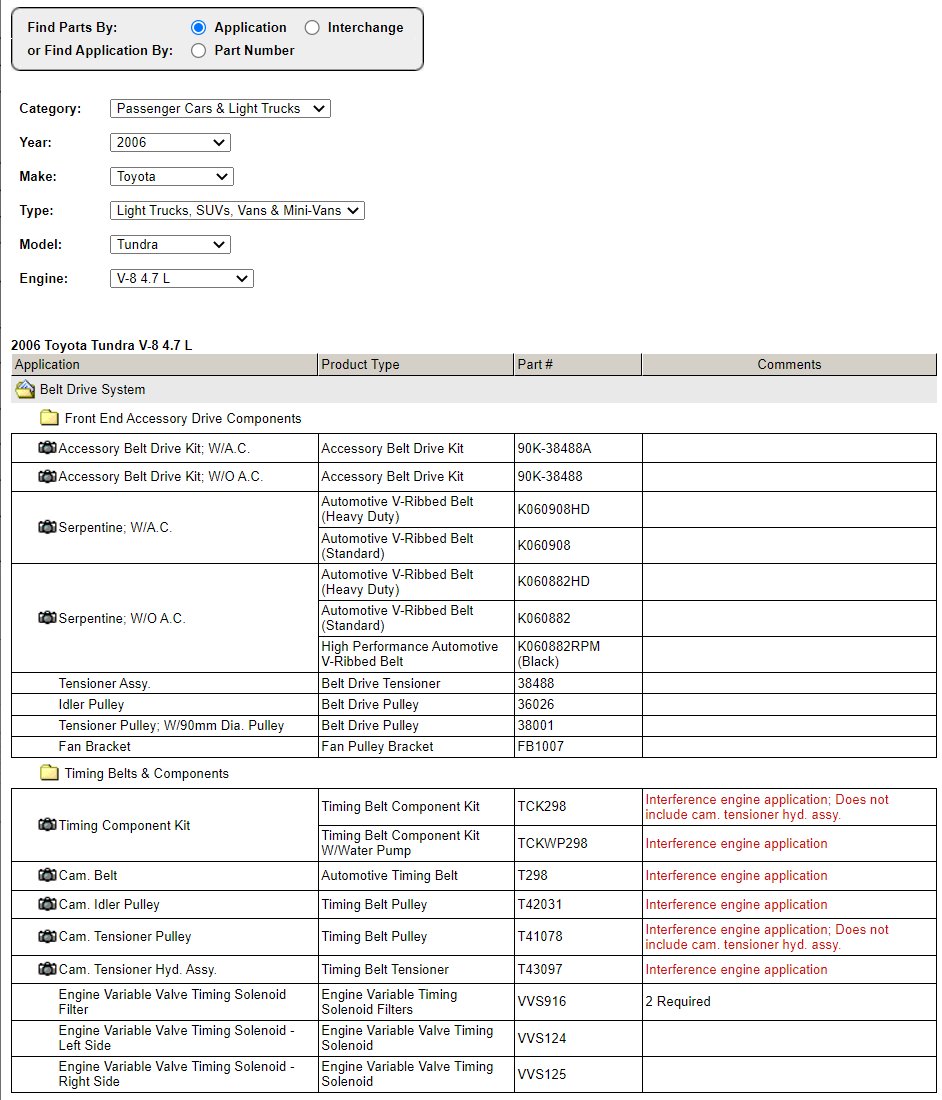Click part number 38001

(536, 725)
